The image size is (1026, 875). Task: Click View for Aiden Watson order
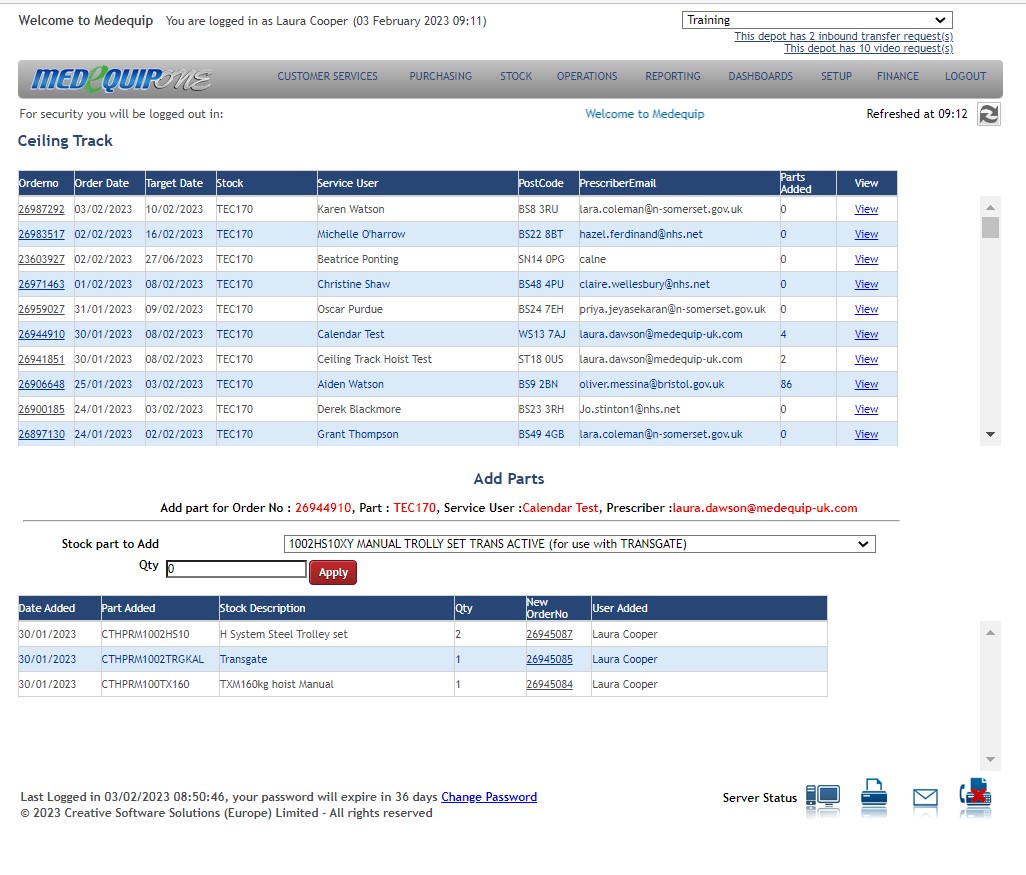[x=866, y=384]
